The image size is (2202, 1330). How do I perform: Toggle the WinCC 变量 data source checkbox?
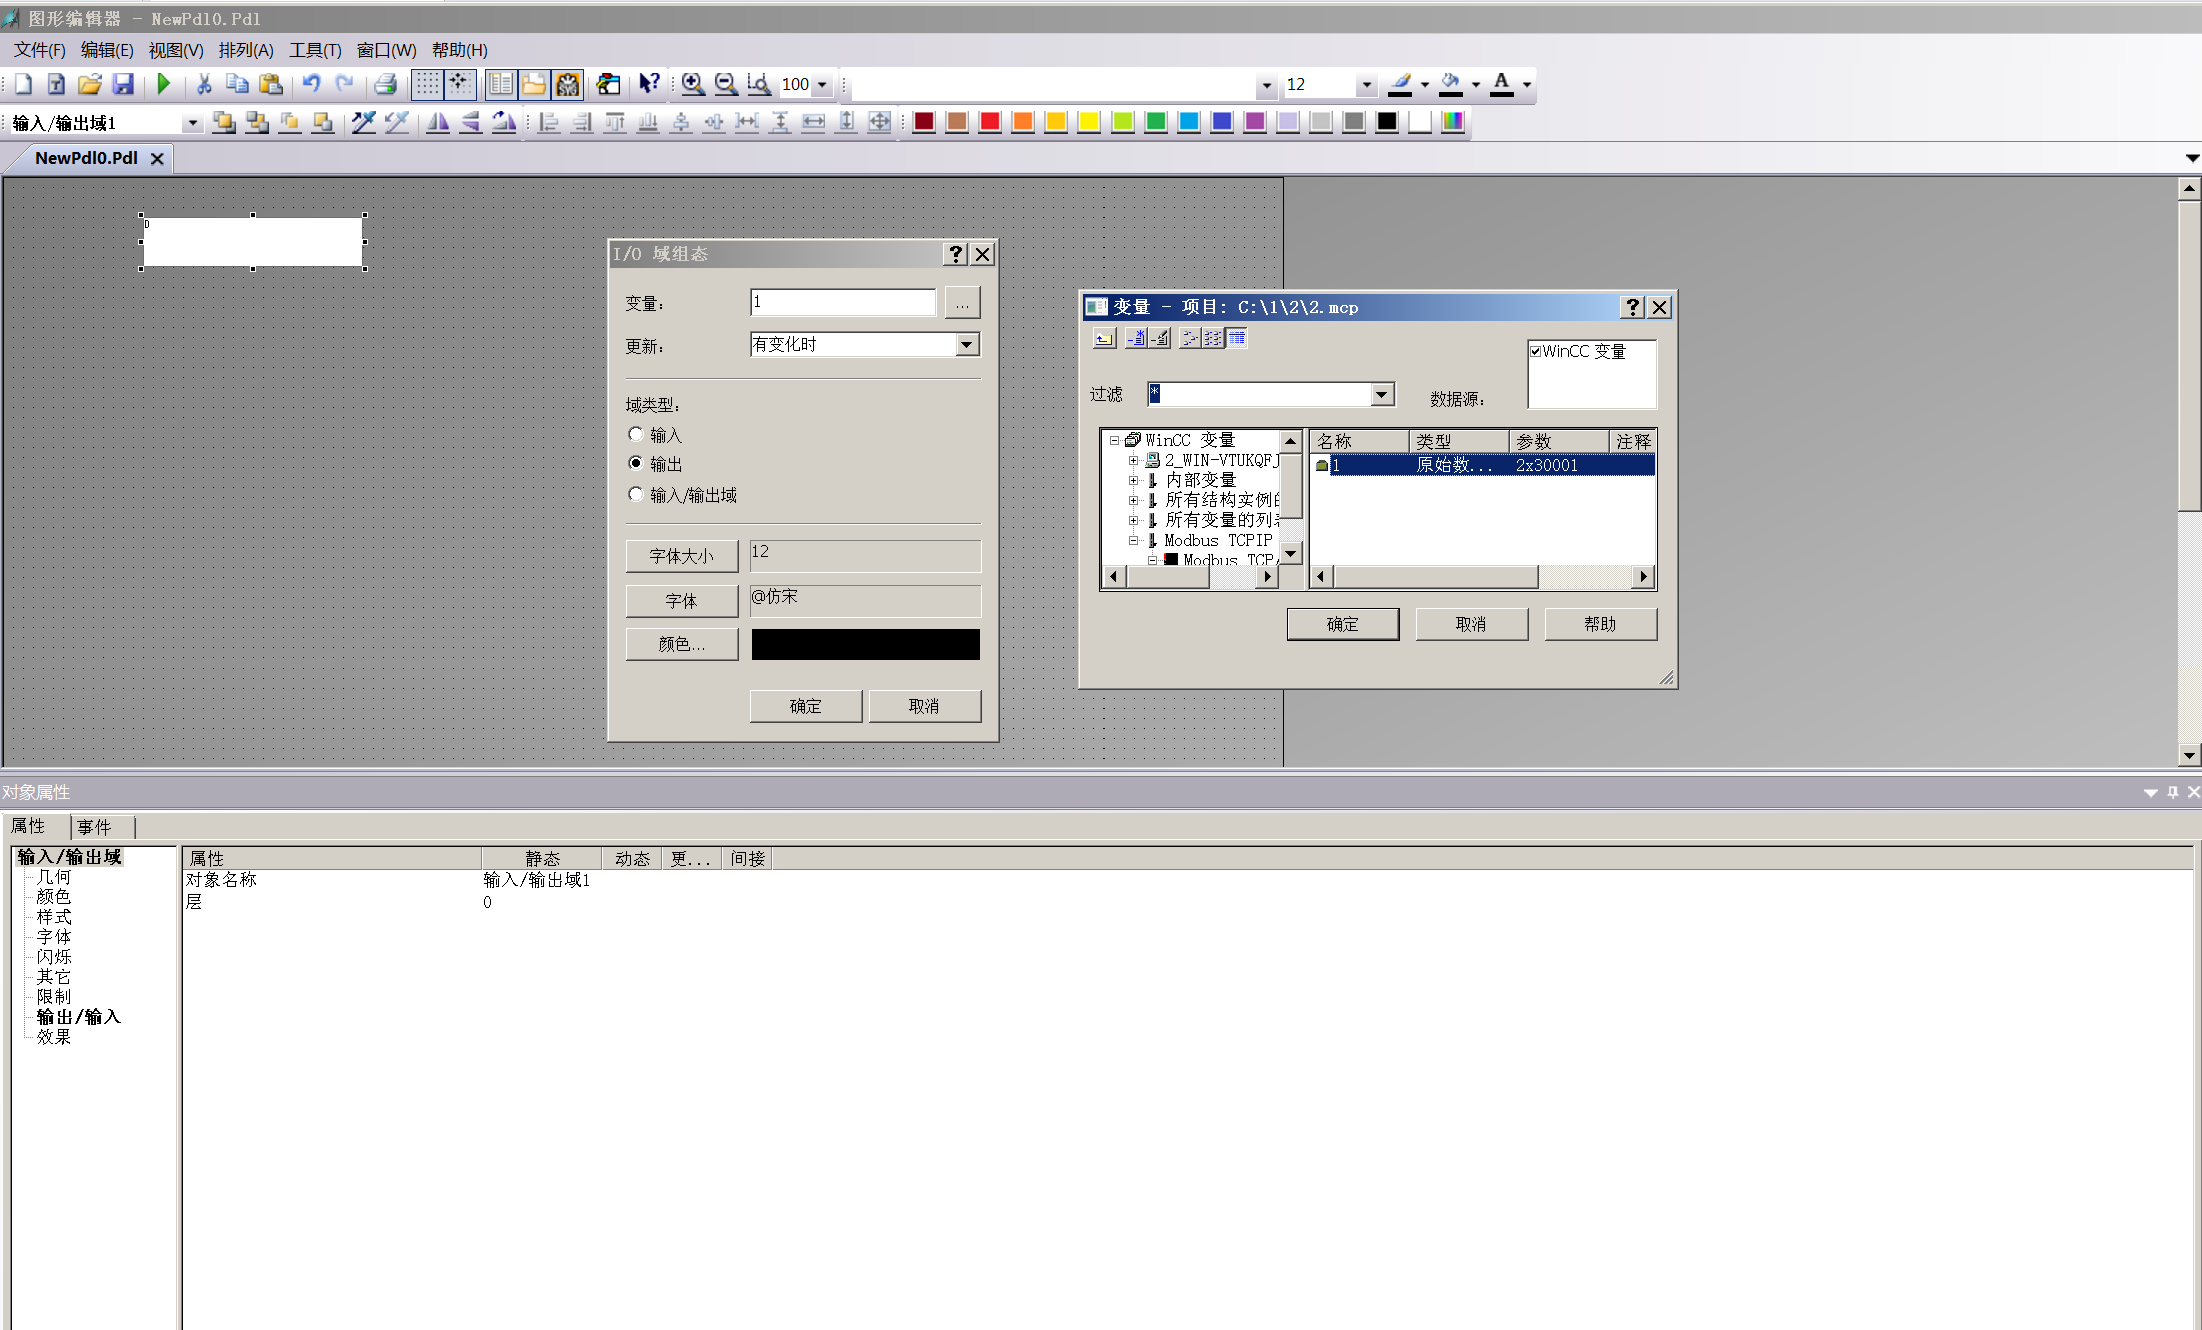(x=1535, y=351)
